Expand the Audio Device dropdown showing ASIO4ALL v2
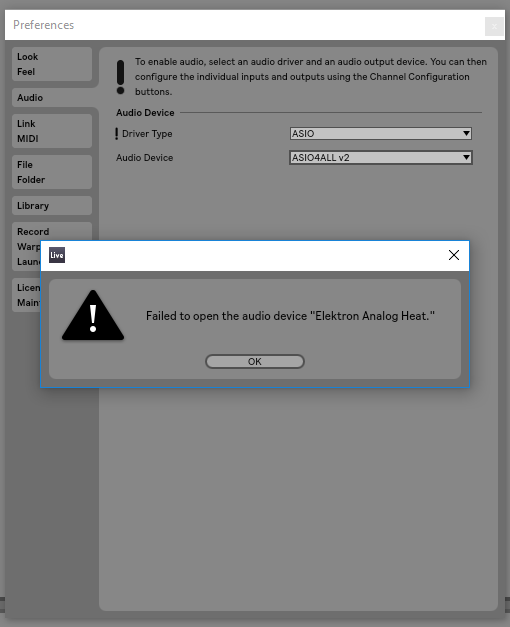This screenshot has height=627, width=510. point(381,158)
